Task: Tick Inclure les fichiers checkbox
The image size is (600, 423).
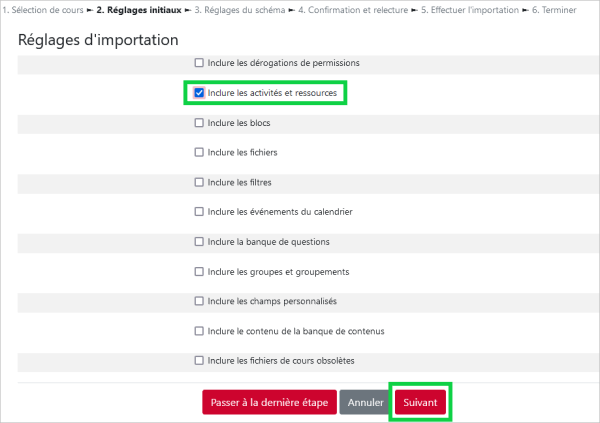Action: pos(199,152)
